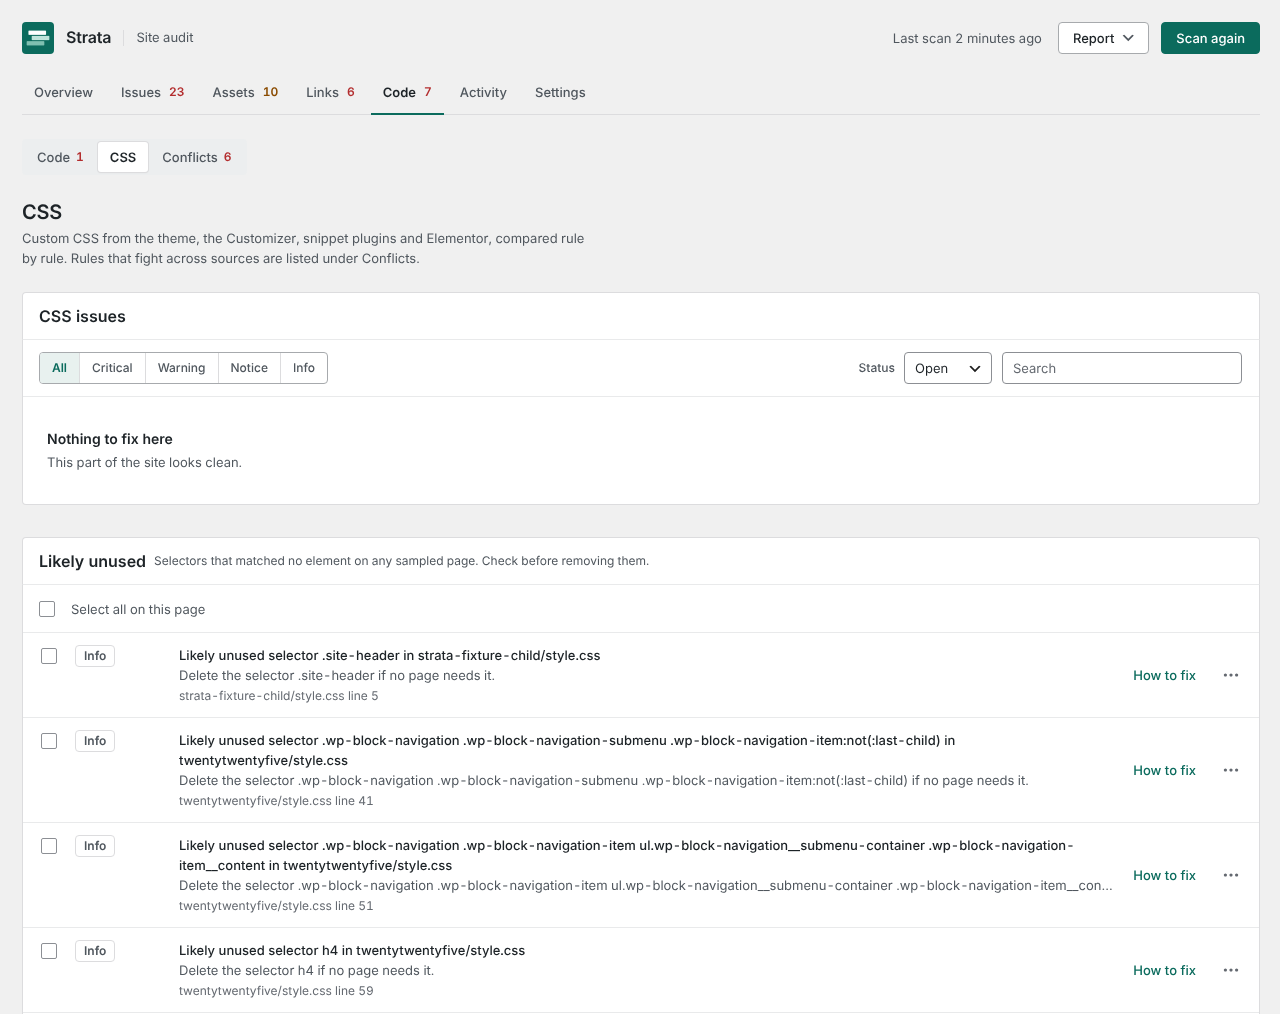The width and height of the screenshot is (1280, 1014).
Task: Check the style.css line 41 row checkbox
Action: click(49, 741)
